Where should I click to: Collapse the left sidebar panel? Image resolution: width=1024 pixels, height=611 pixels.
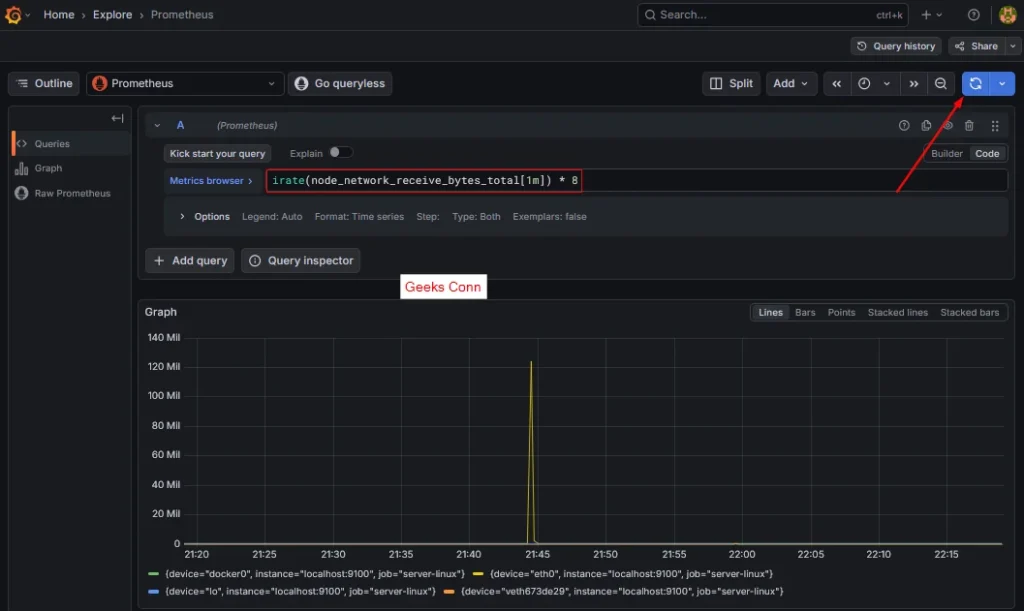tap(117, 117)
